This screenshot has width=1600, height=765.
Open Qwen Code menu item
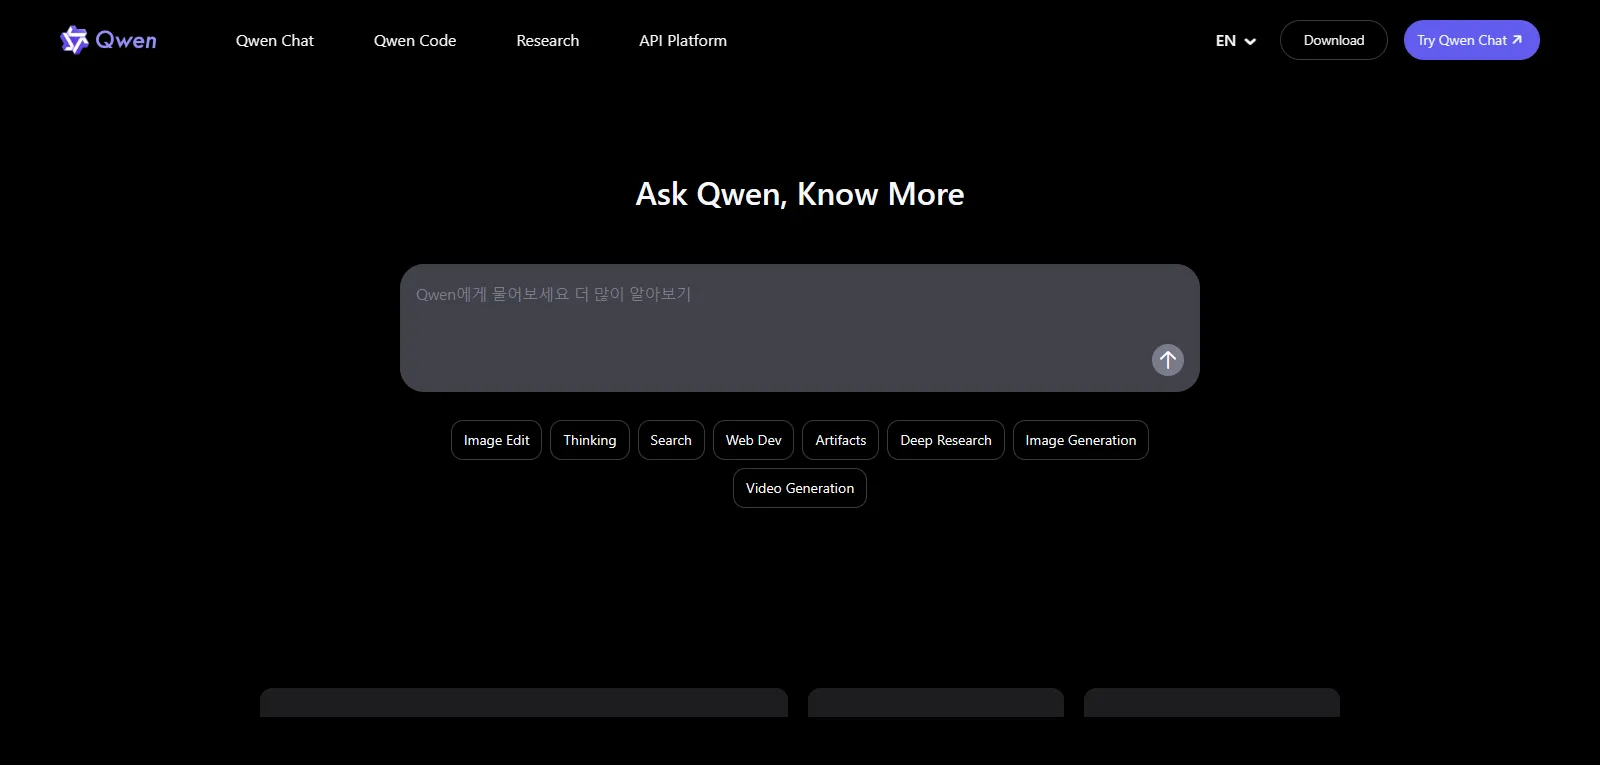414,41
